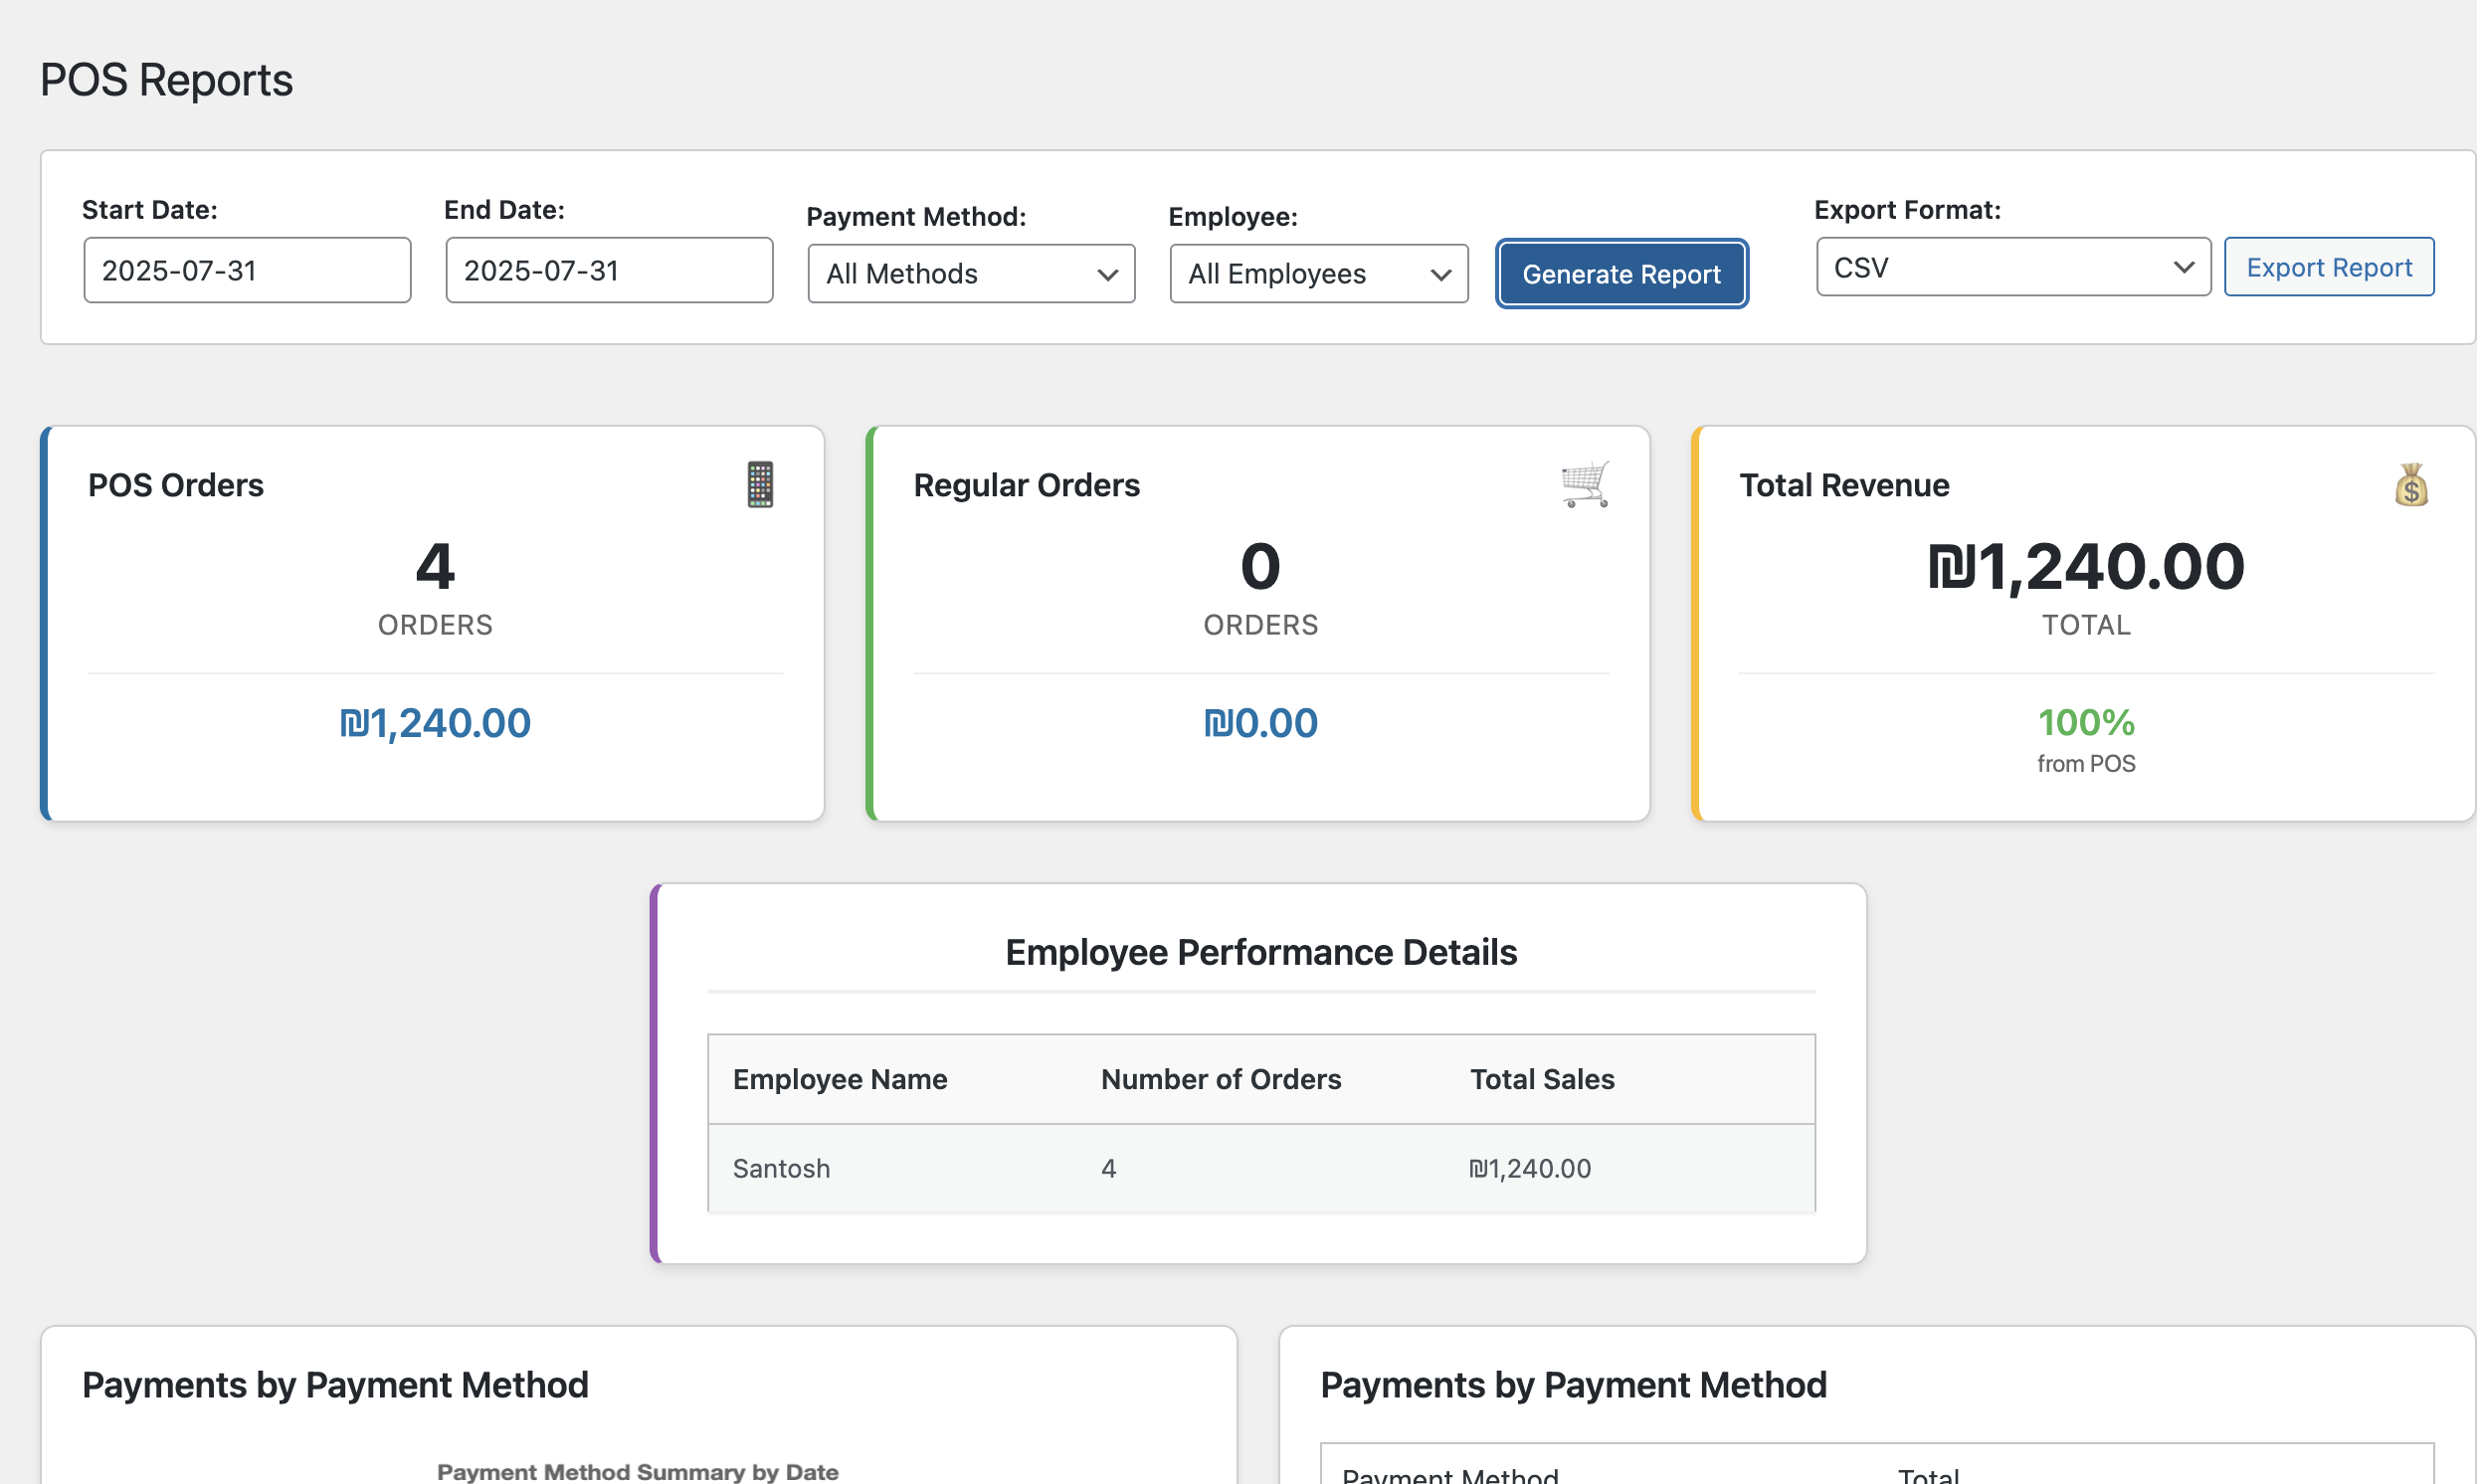Click the POS Orders ₪1,240.00 amount
This screenshot has width=2477, height=1484.
click(435, 723)
